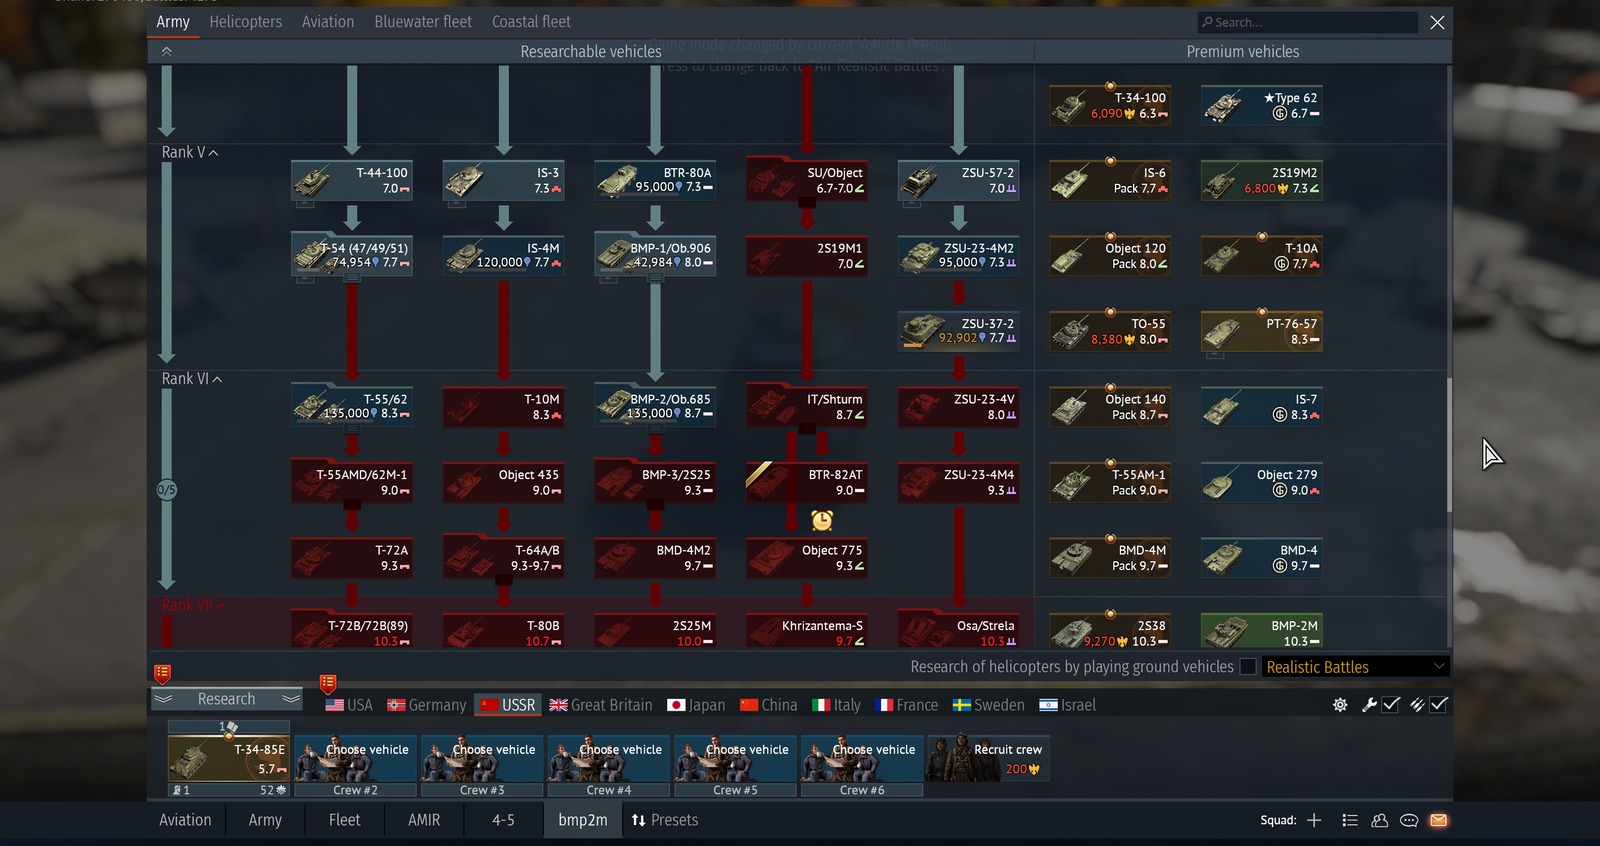Viewport: 1600px width, 846px height.
Task: Select the IS-6 Pack premium vehicle
Action: pos(1110,181)
